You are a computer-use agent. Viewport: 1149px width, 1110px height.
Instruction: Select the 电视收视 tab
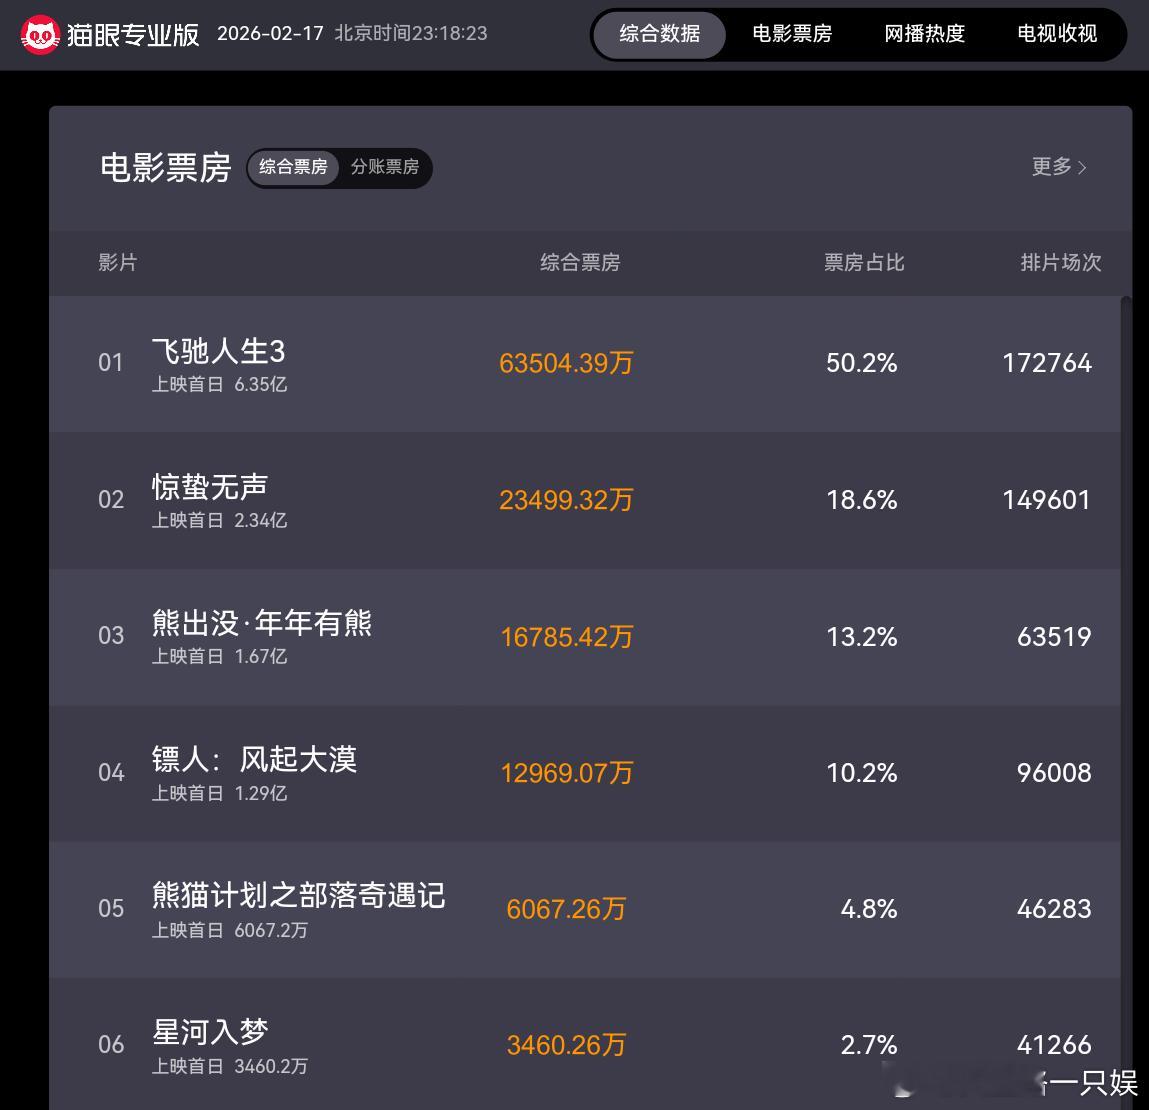pyautogui.click(x=1056, y=34)
